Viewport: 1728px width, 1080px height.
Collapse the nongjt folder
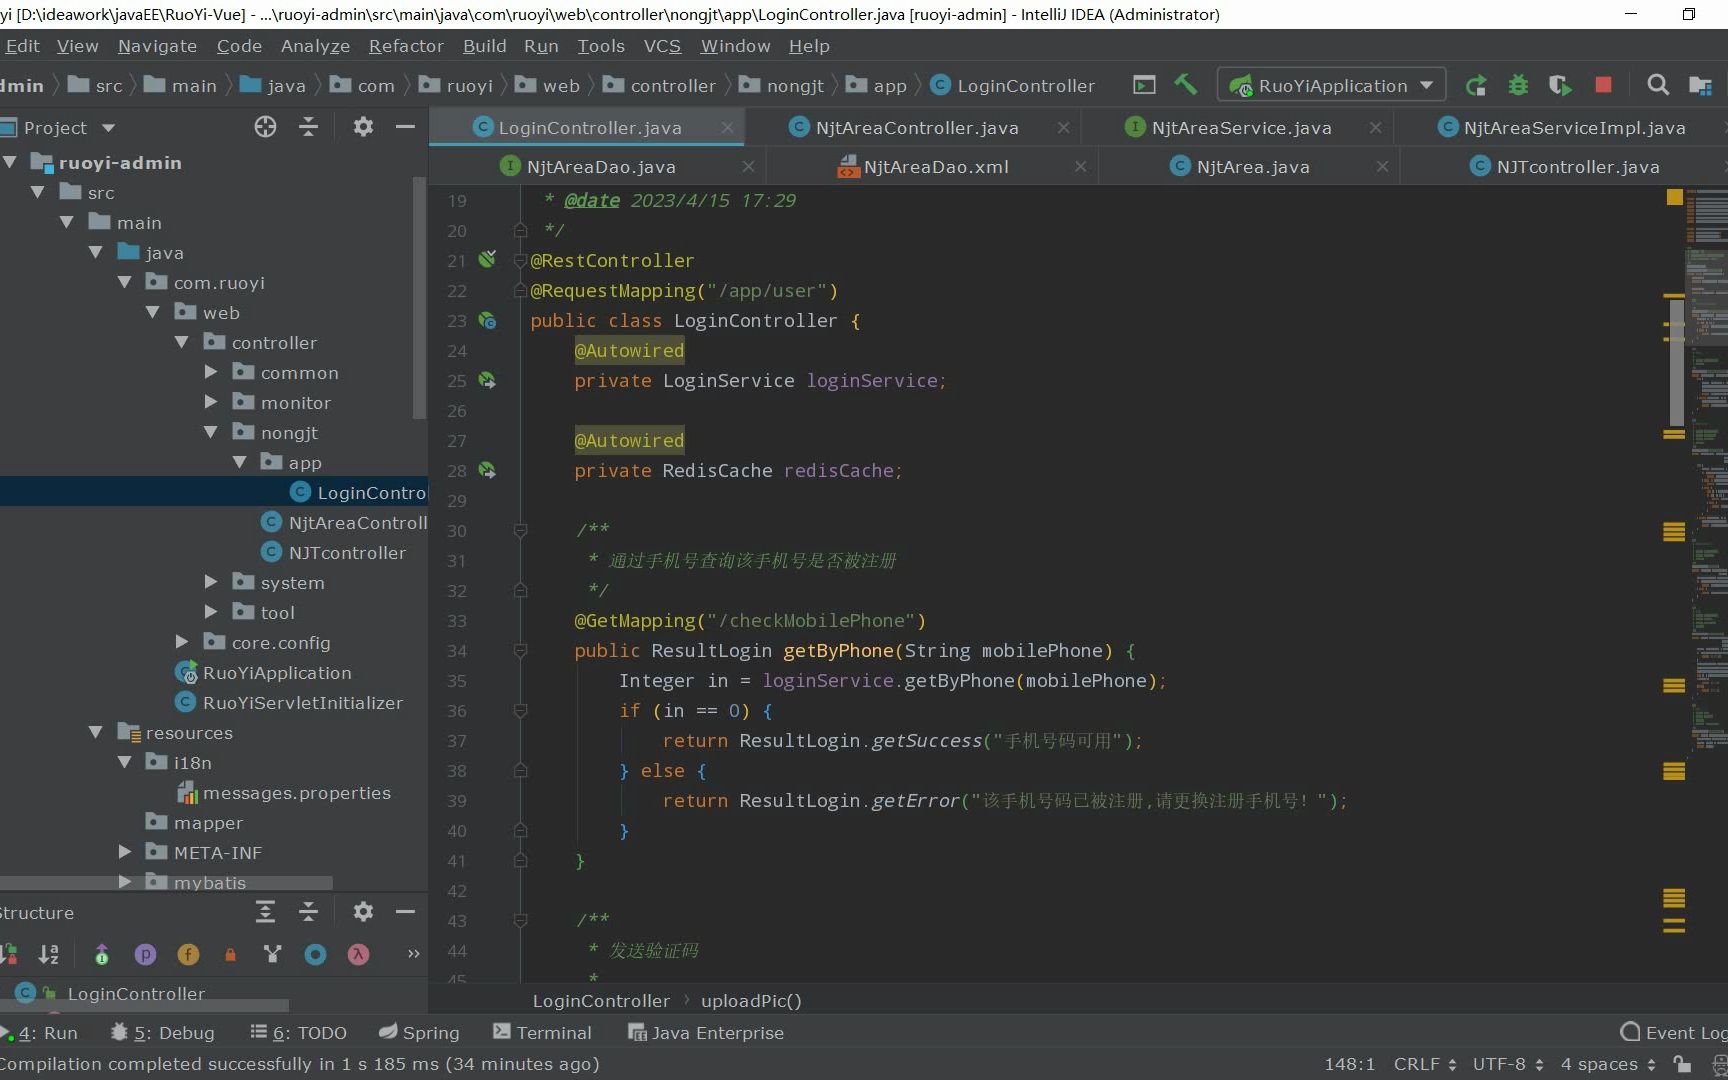[211, 432]
